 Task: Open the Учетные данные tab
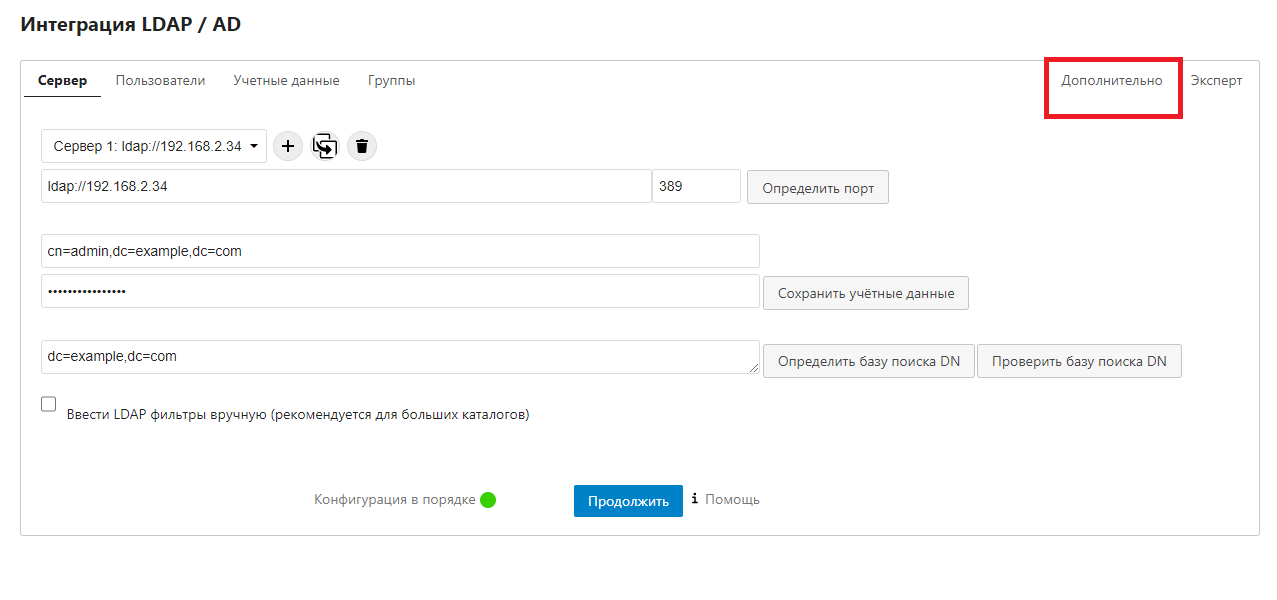(x=286, y=81)
